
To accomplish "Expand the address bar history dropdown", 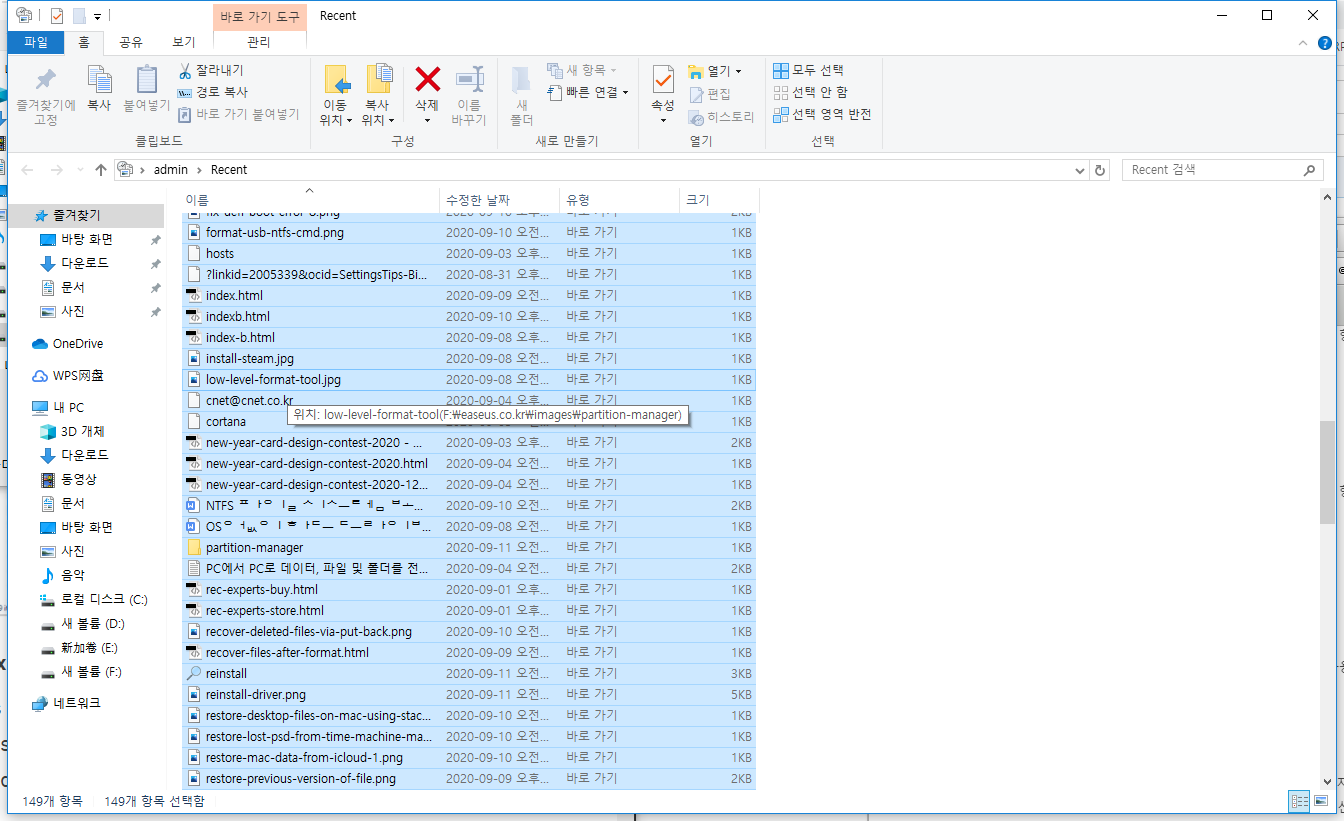I will click(1081, 170).
